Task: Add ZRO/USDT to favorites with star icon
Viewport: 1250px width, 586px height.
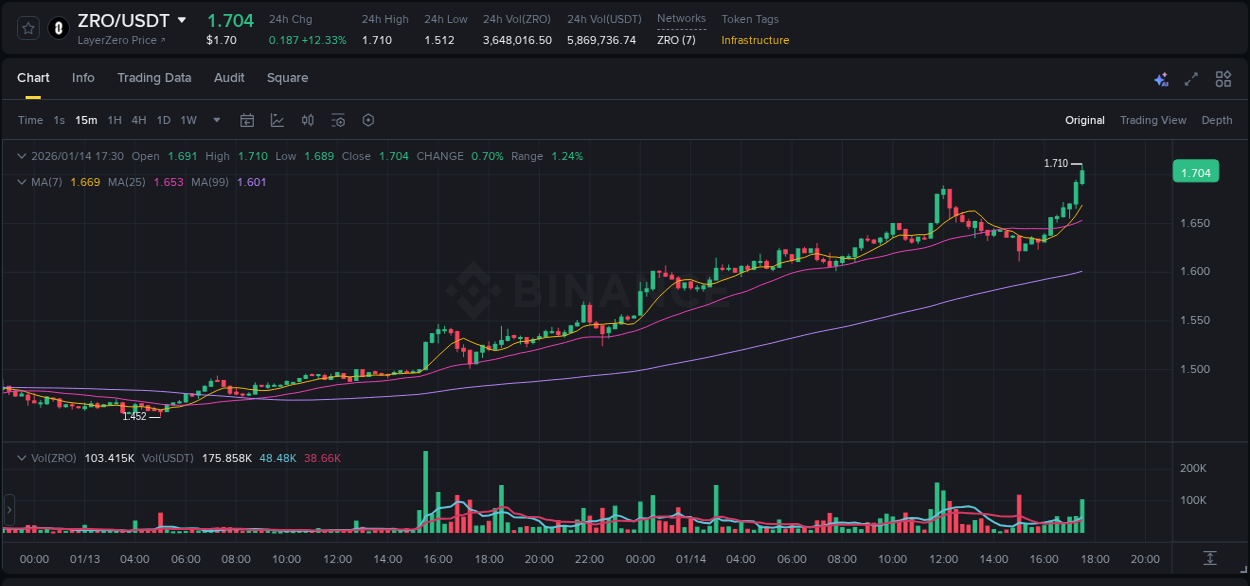Action: (27, 28)
